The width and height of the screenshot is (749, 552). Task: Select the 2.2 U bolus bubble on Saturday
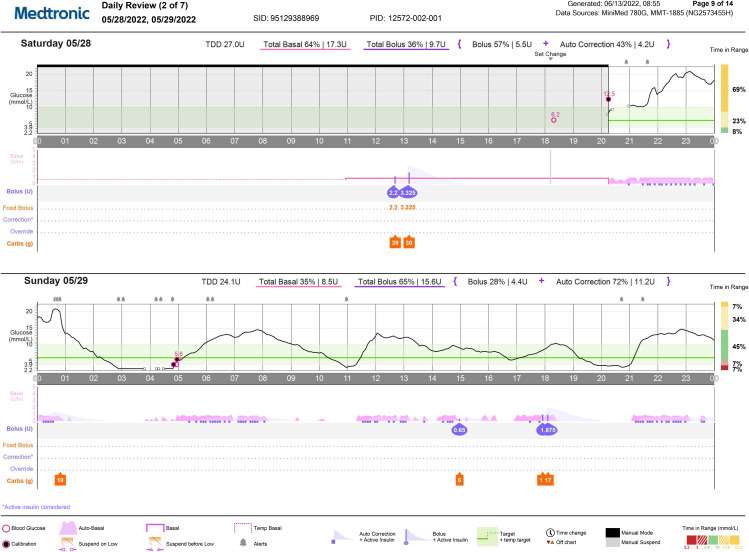[x=393, y=191]
